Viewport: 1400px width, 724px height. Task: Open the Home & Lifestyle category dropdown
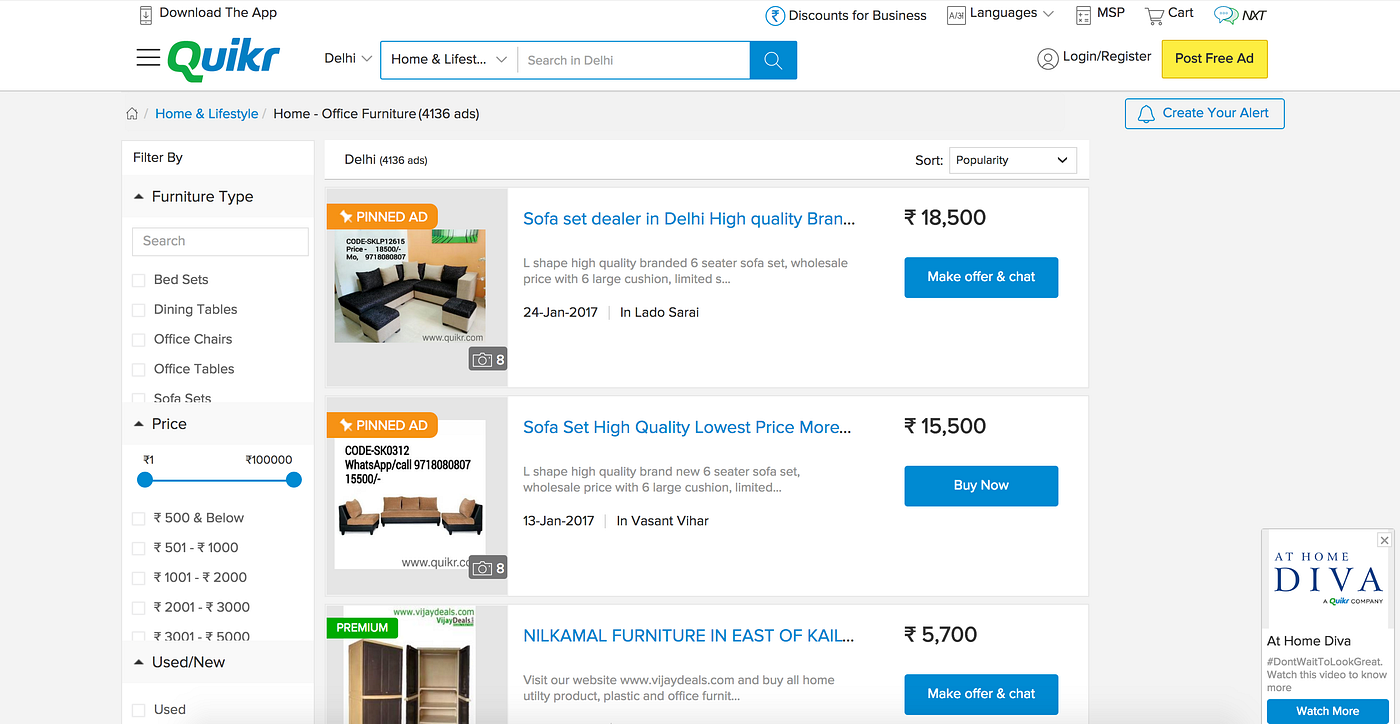(449, 60)
